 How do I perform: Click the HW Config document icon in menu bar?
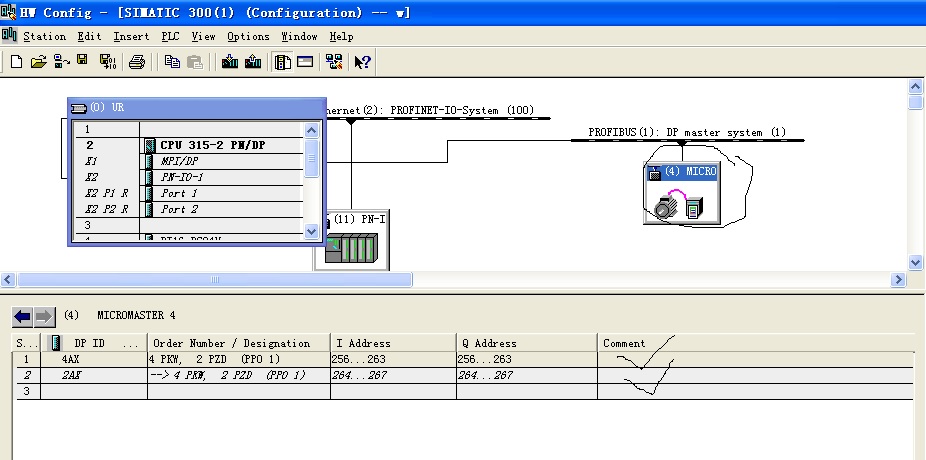coord(9,35)
